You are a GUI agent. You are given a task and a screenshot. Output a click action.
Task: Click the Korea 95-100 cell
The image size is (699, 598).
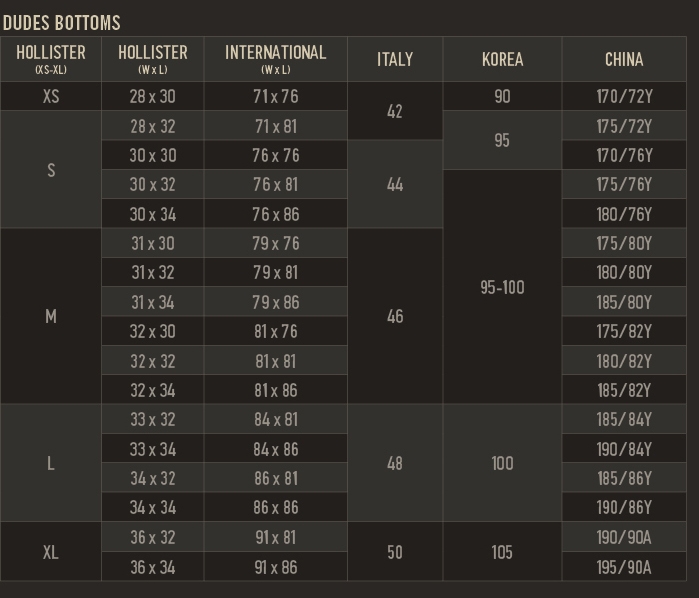[x=502, y=287]
